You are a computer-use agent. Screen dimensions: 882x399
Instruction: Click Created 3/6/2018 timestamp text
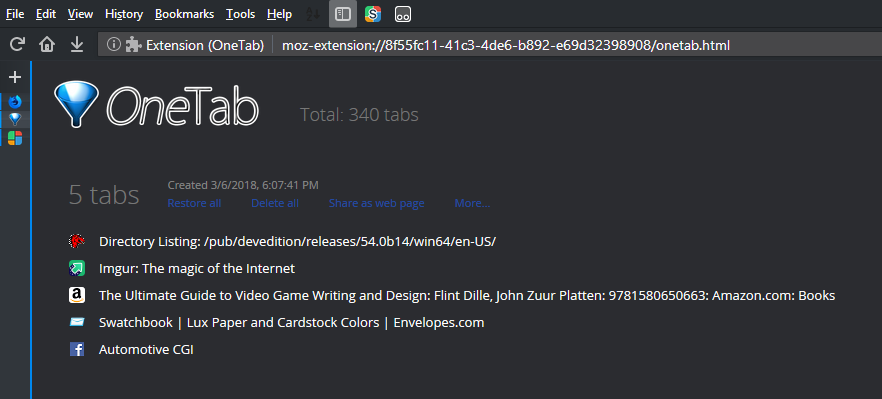[x=243, y=185]
